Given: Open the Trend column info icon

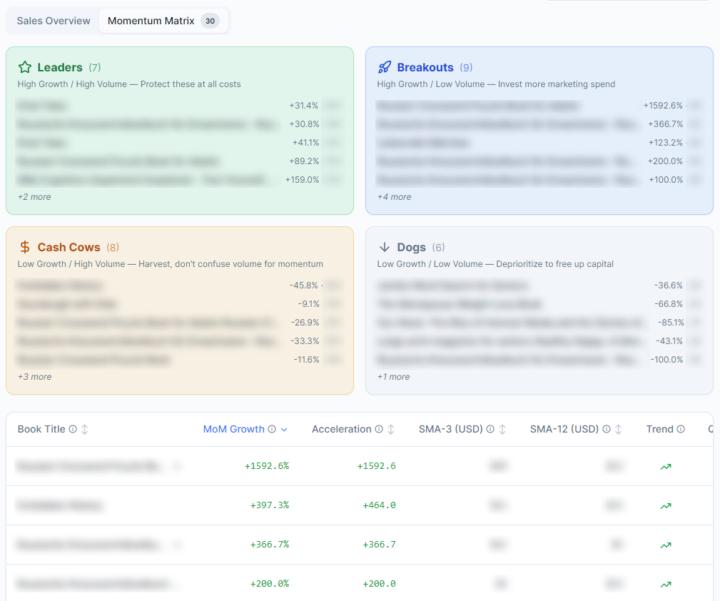Looking at the screenshot, I should (681, 429).
